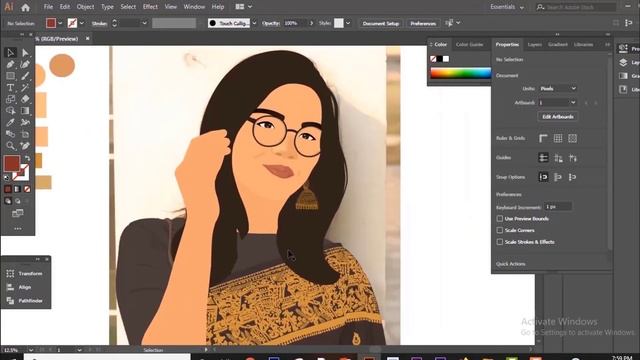
Task: Pick the Eyedropper tool
Action: [x=10, y=122]
